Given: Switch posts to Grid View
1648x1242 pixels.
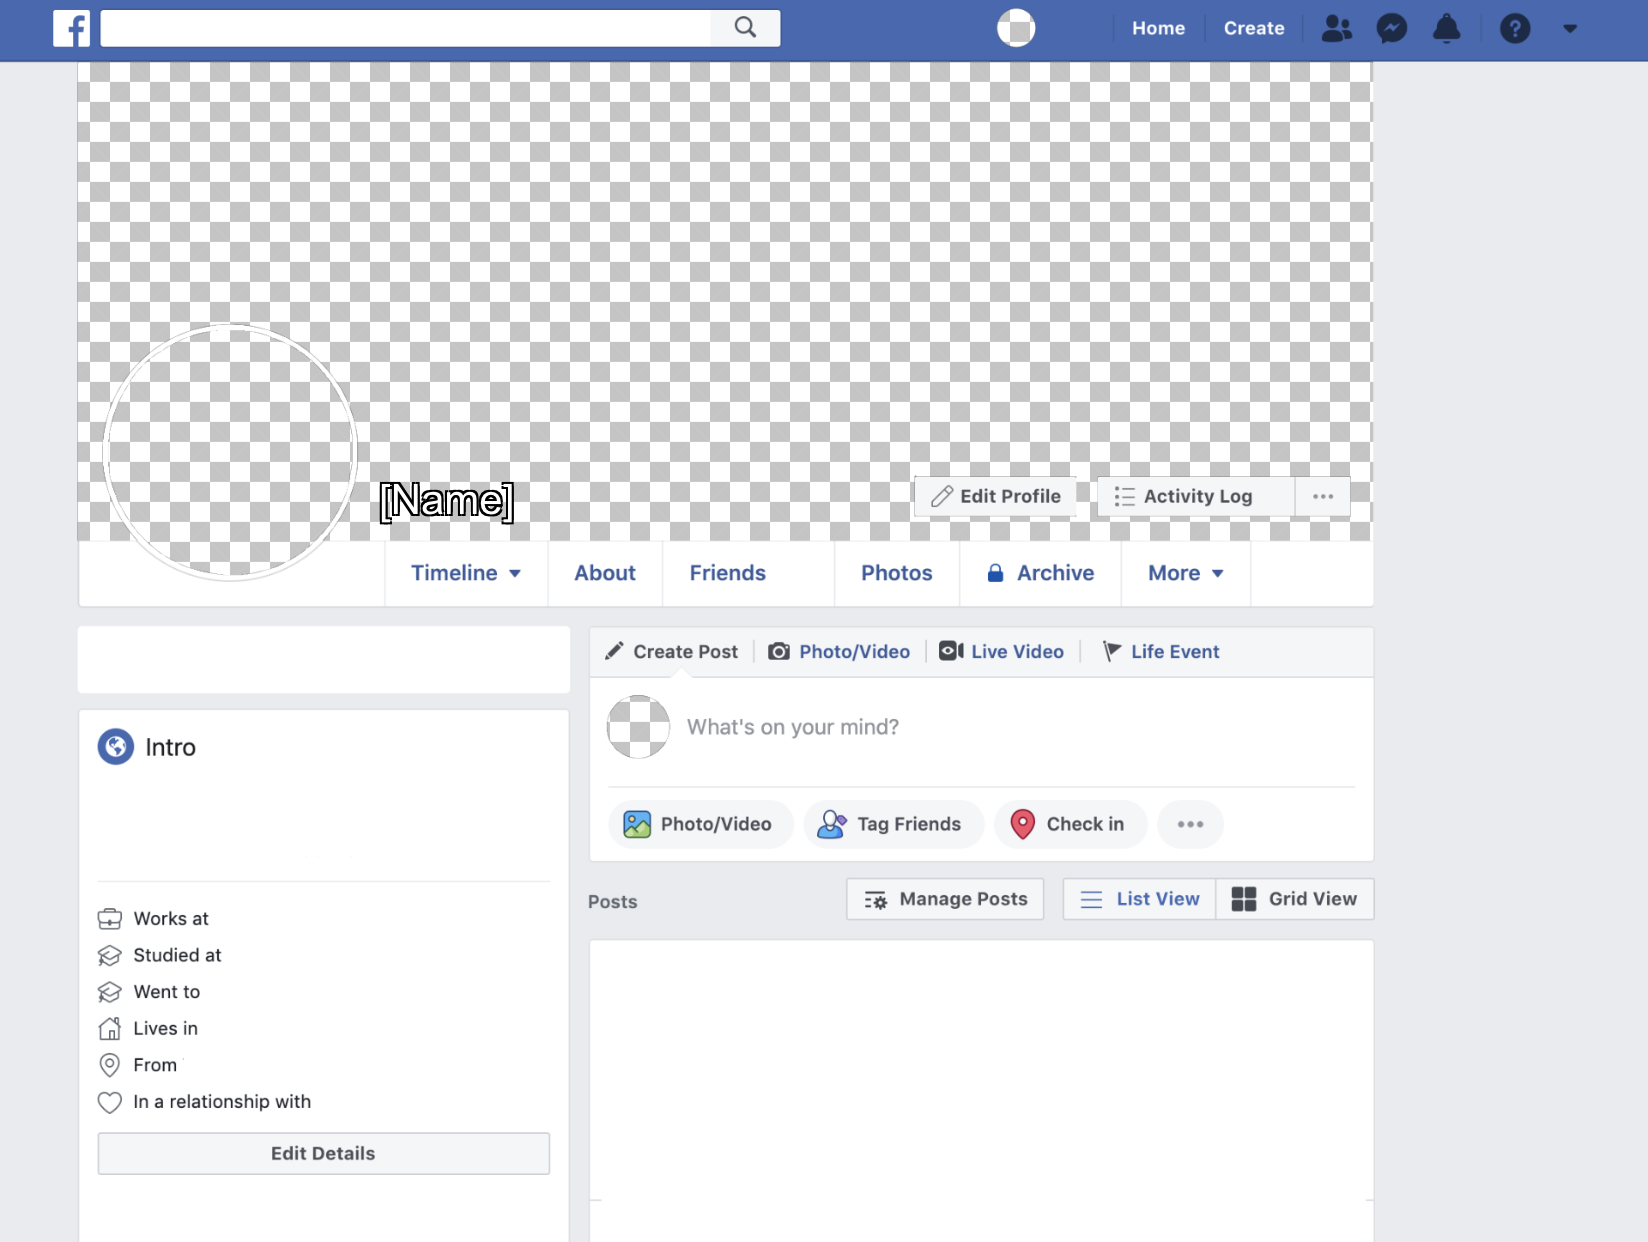Looking at the screenshot, I should click(1295, 899).
